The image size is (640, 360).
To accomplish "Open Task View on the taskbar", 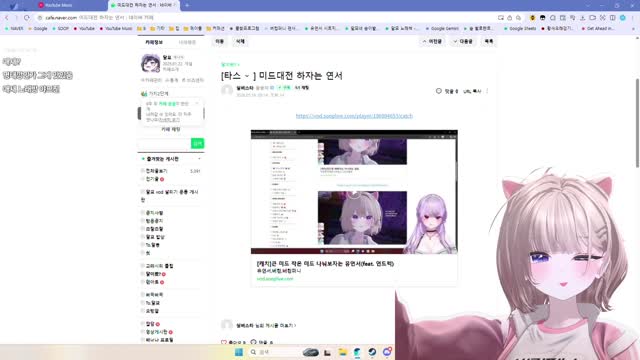I will coord(327,352).
